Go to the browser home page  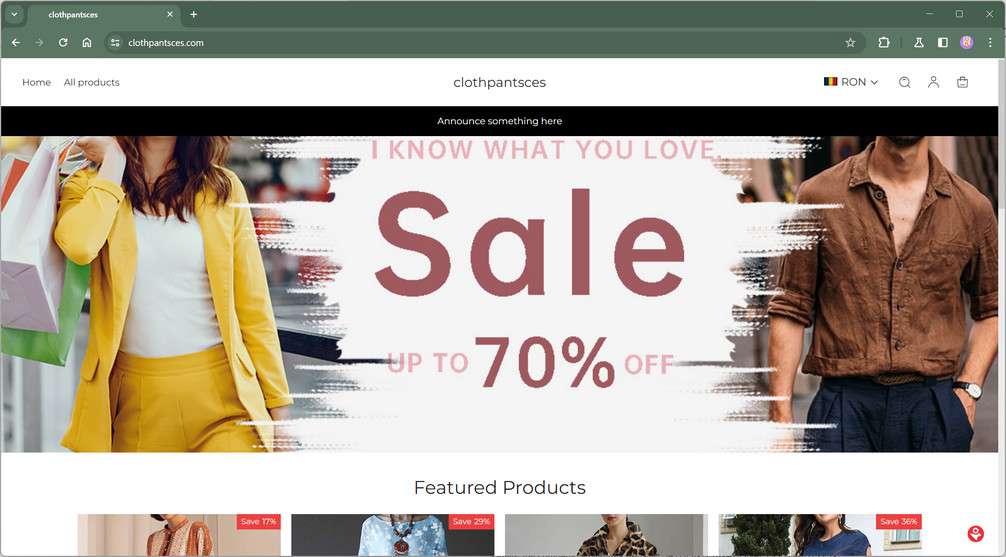pos(87,42)
